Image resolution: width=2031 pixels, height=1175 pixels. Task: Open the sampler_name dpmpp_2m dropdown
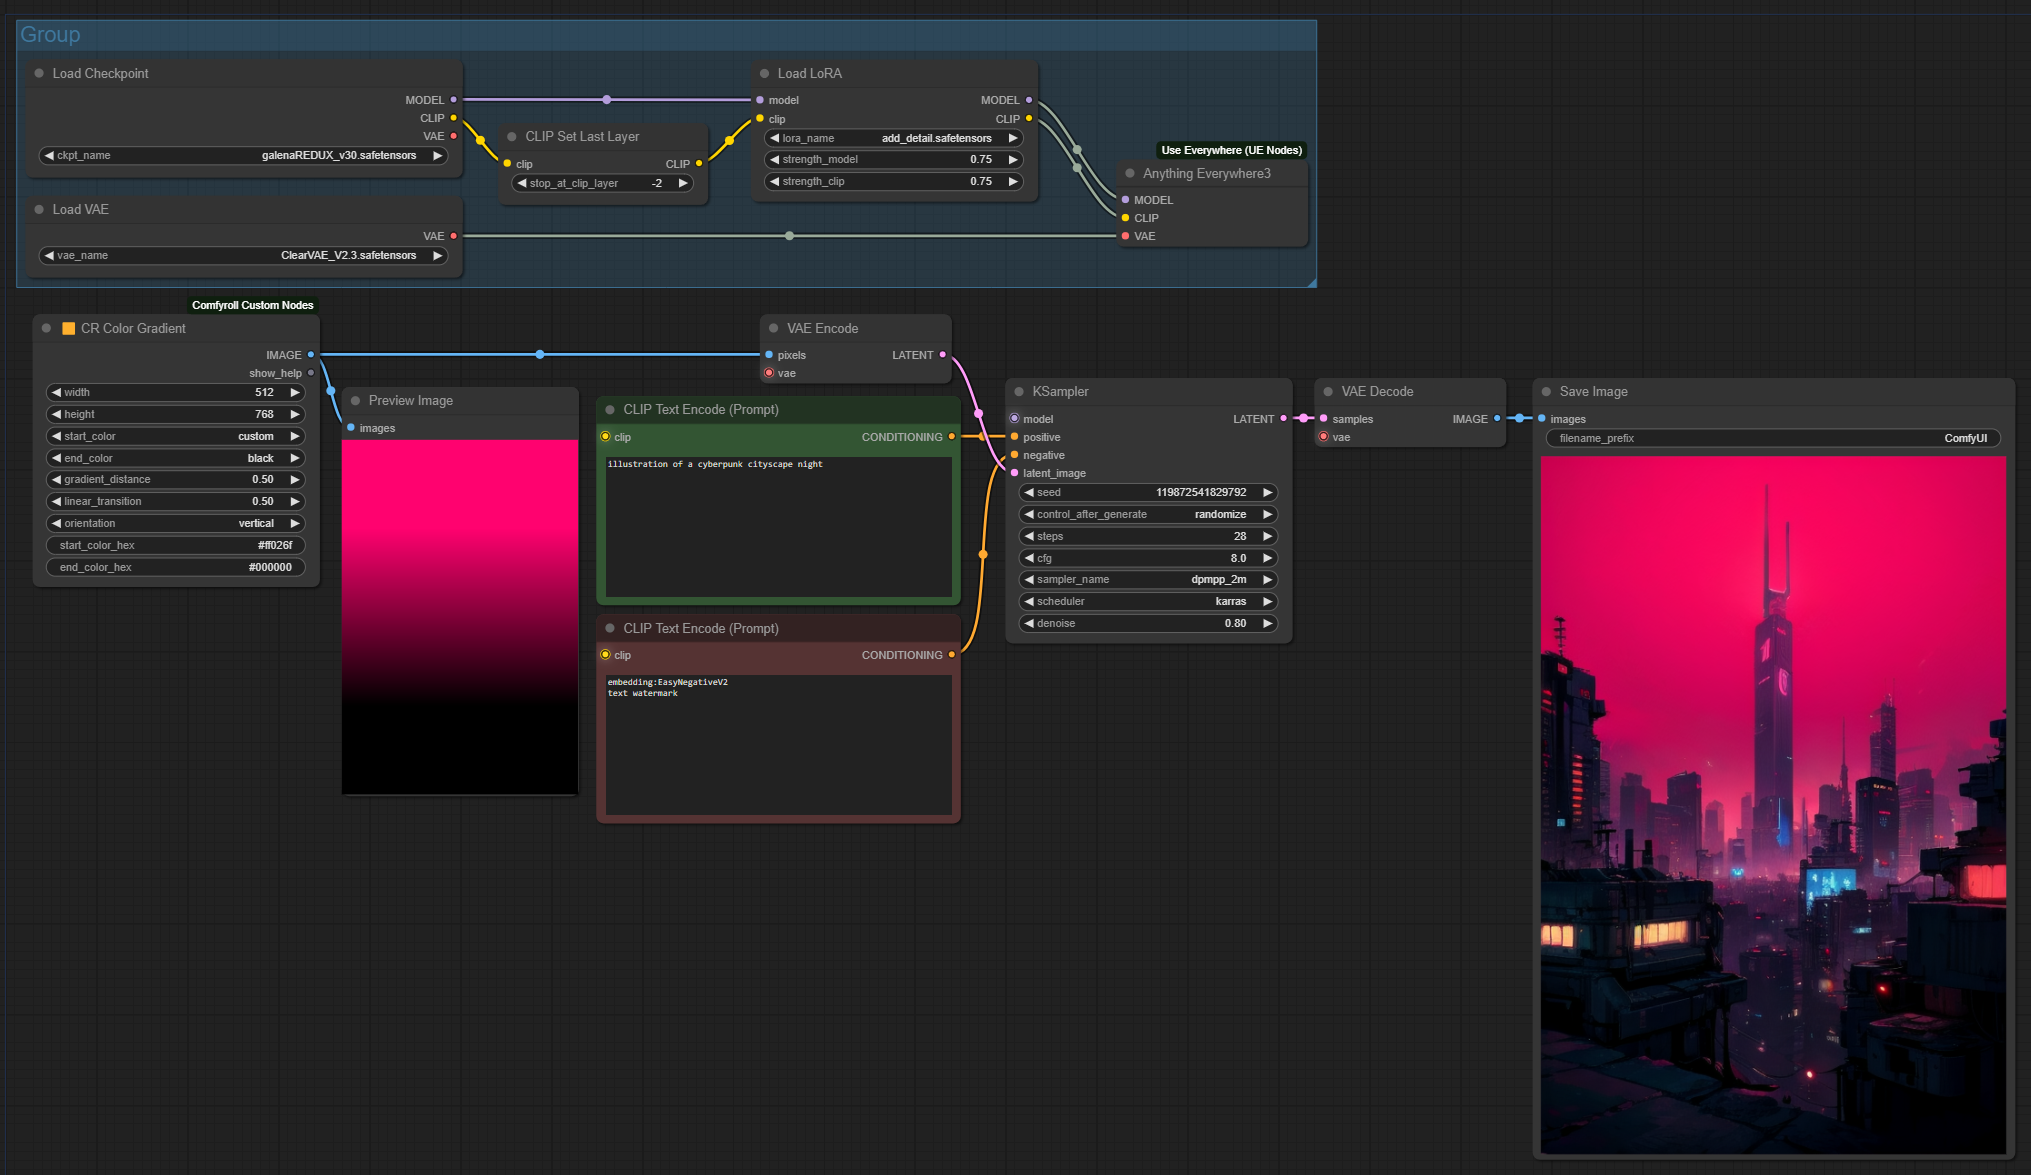(1147, 580)
